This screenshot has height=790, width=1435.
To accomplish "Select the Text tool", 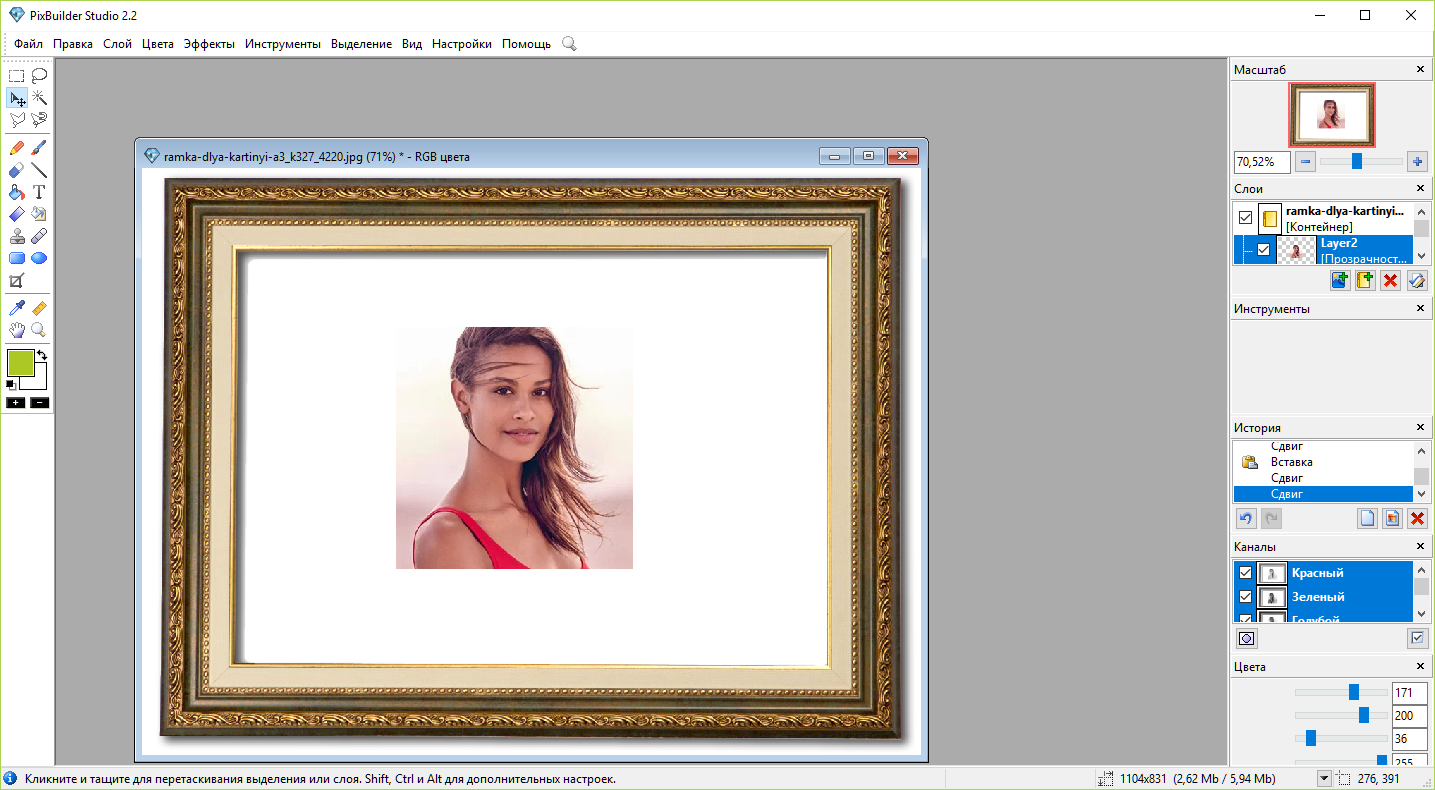I will pos(39,192).
